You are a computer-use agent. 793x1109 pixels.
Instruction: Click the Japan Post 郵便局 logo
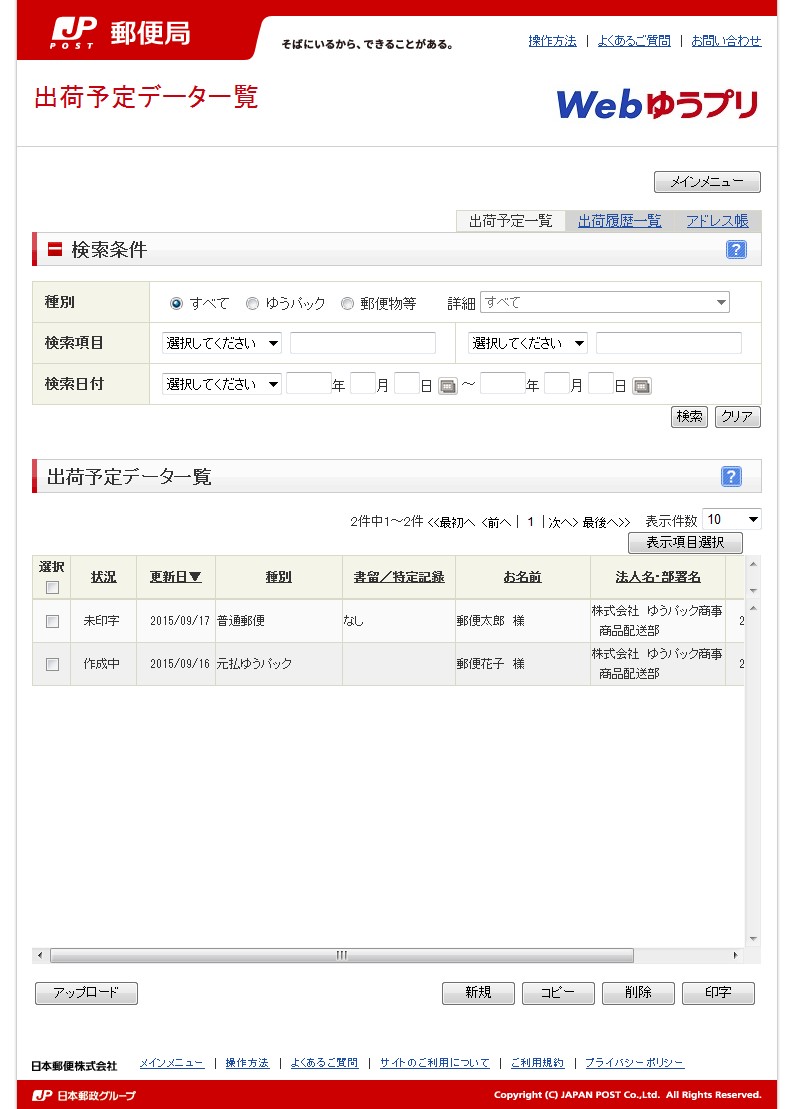[120, 33]
